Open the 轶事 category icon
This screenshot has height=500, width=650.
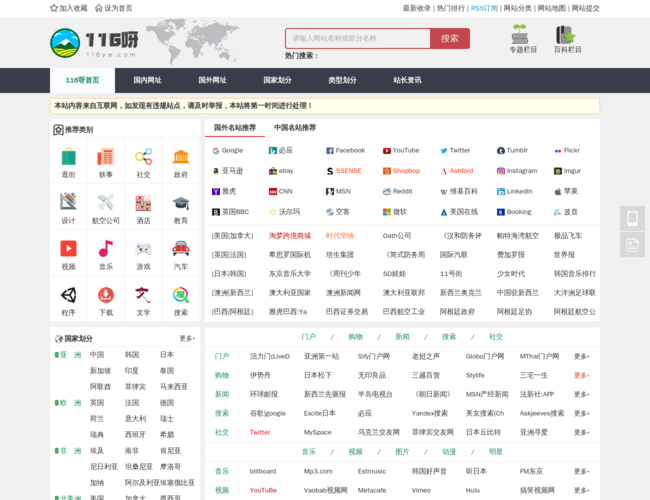click(106, 157)
